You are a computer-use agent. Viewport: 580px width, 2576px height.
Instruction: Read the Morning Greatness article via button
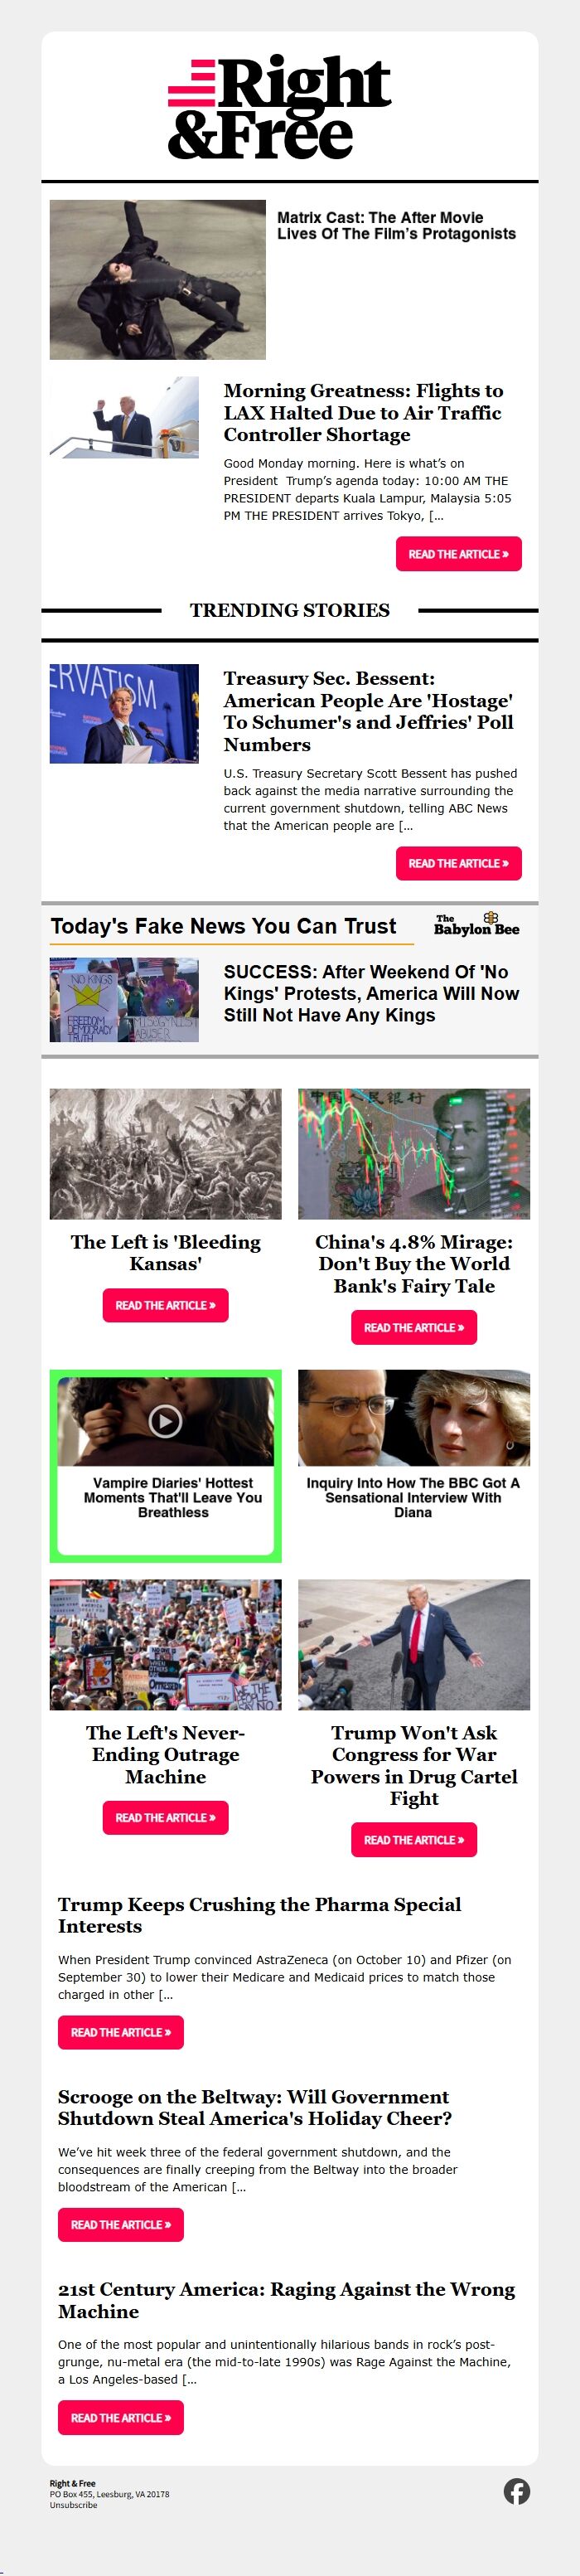[x=459, y=554]
